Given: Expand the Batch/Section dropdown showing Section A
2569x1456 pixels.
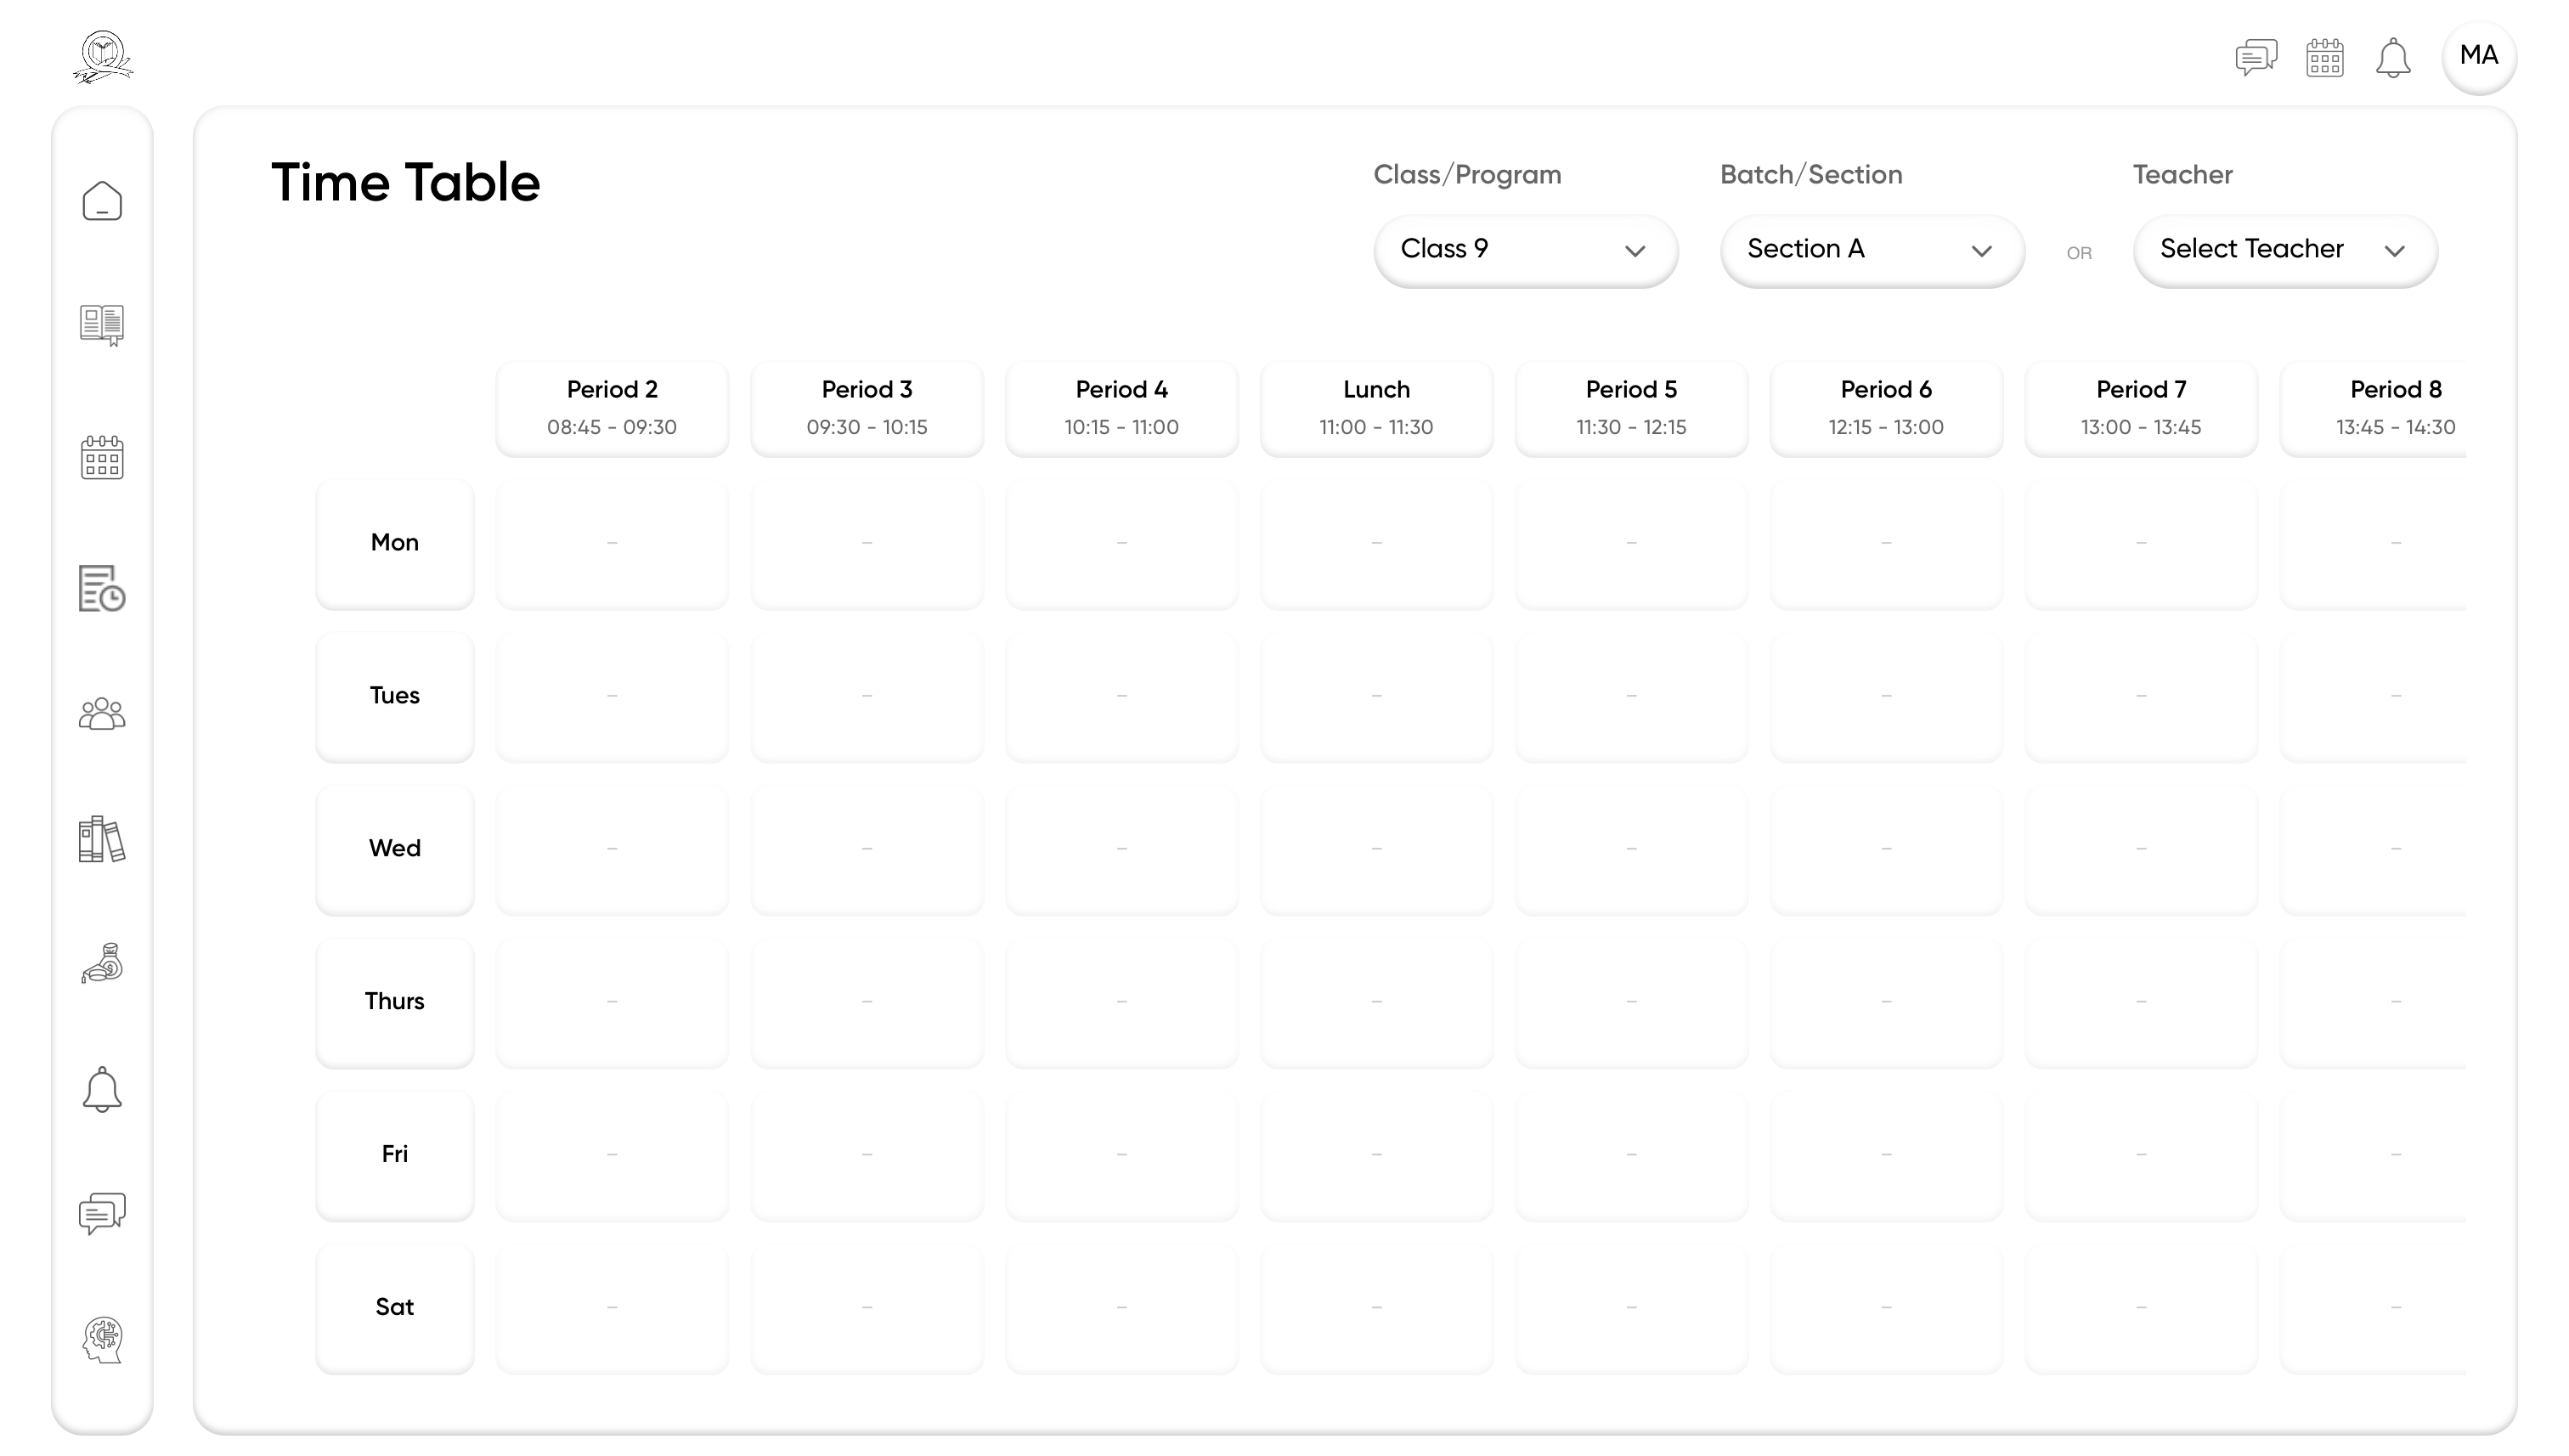Looking at the screenshot, I should 1871,250.
